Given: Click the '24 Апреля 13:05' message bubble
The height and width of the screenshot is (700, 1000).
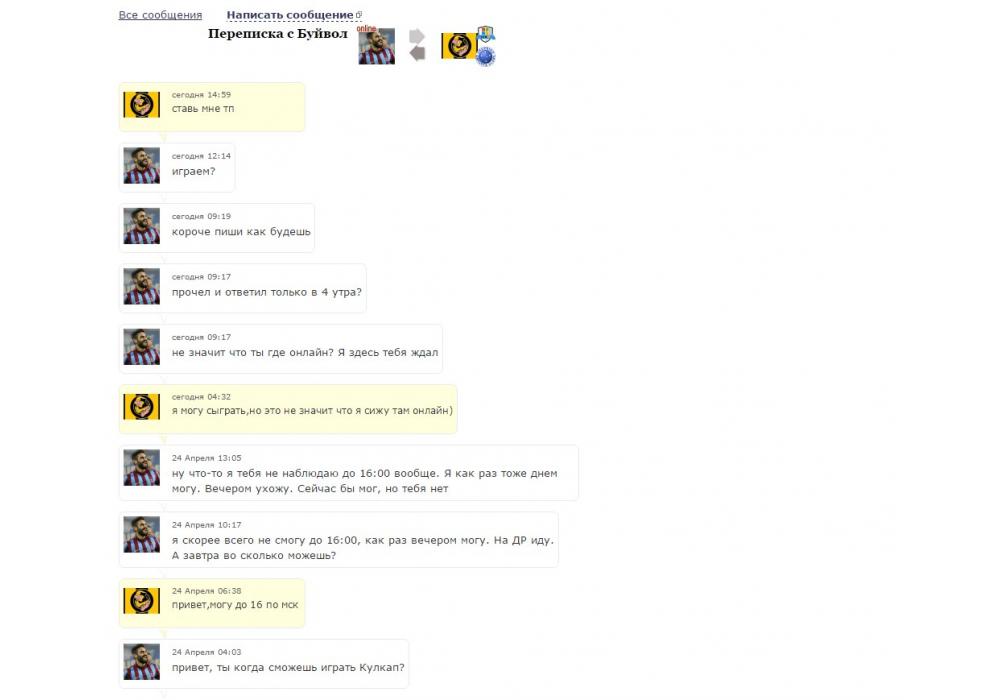Looking at the screenshot, I should 349,472.
